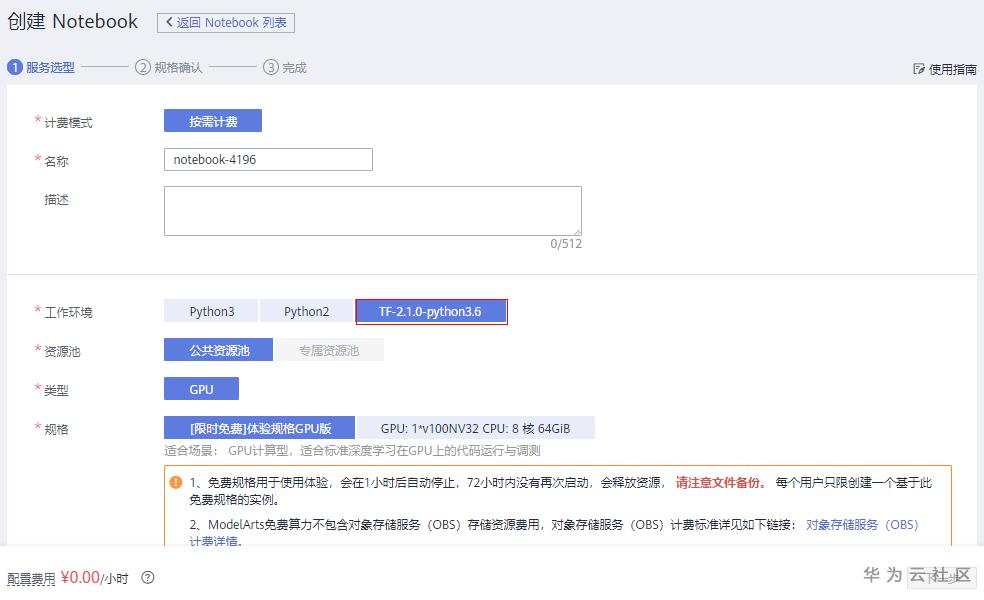Select the GPU type option

201,389
